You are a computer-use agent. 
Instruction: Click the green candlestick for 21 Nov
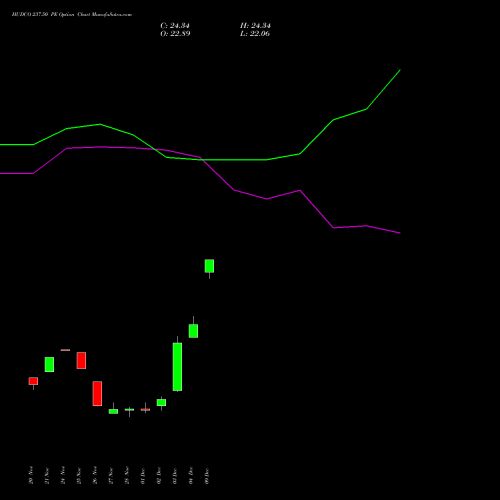pos(49,364)
